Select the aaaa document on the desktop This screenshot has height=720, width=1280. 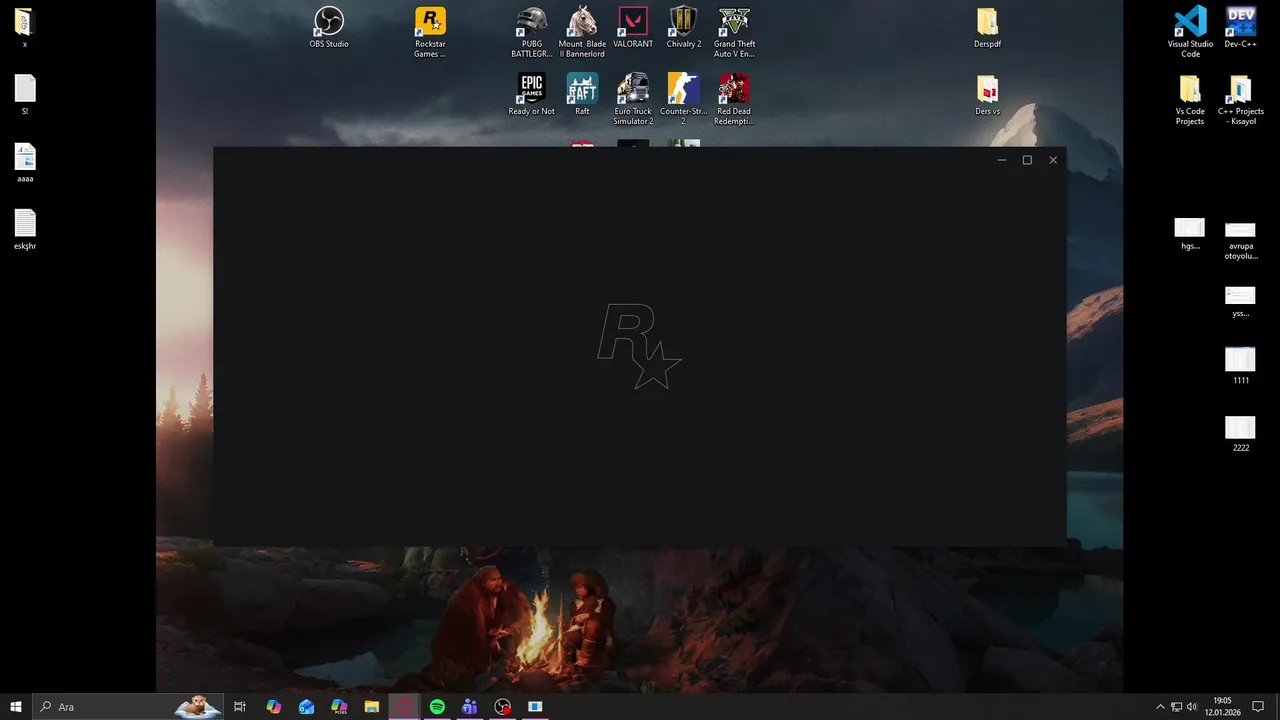point(25,162)
